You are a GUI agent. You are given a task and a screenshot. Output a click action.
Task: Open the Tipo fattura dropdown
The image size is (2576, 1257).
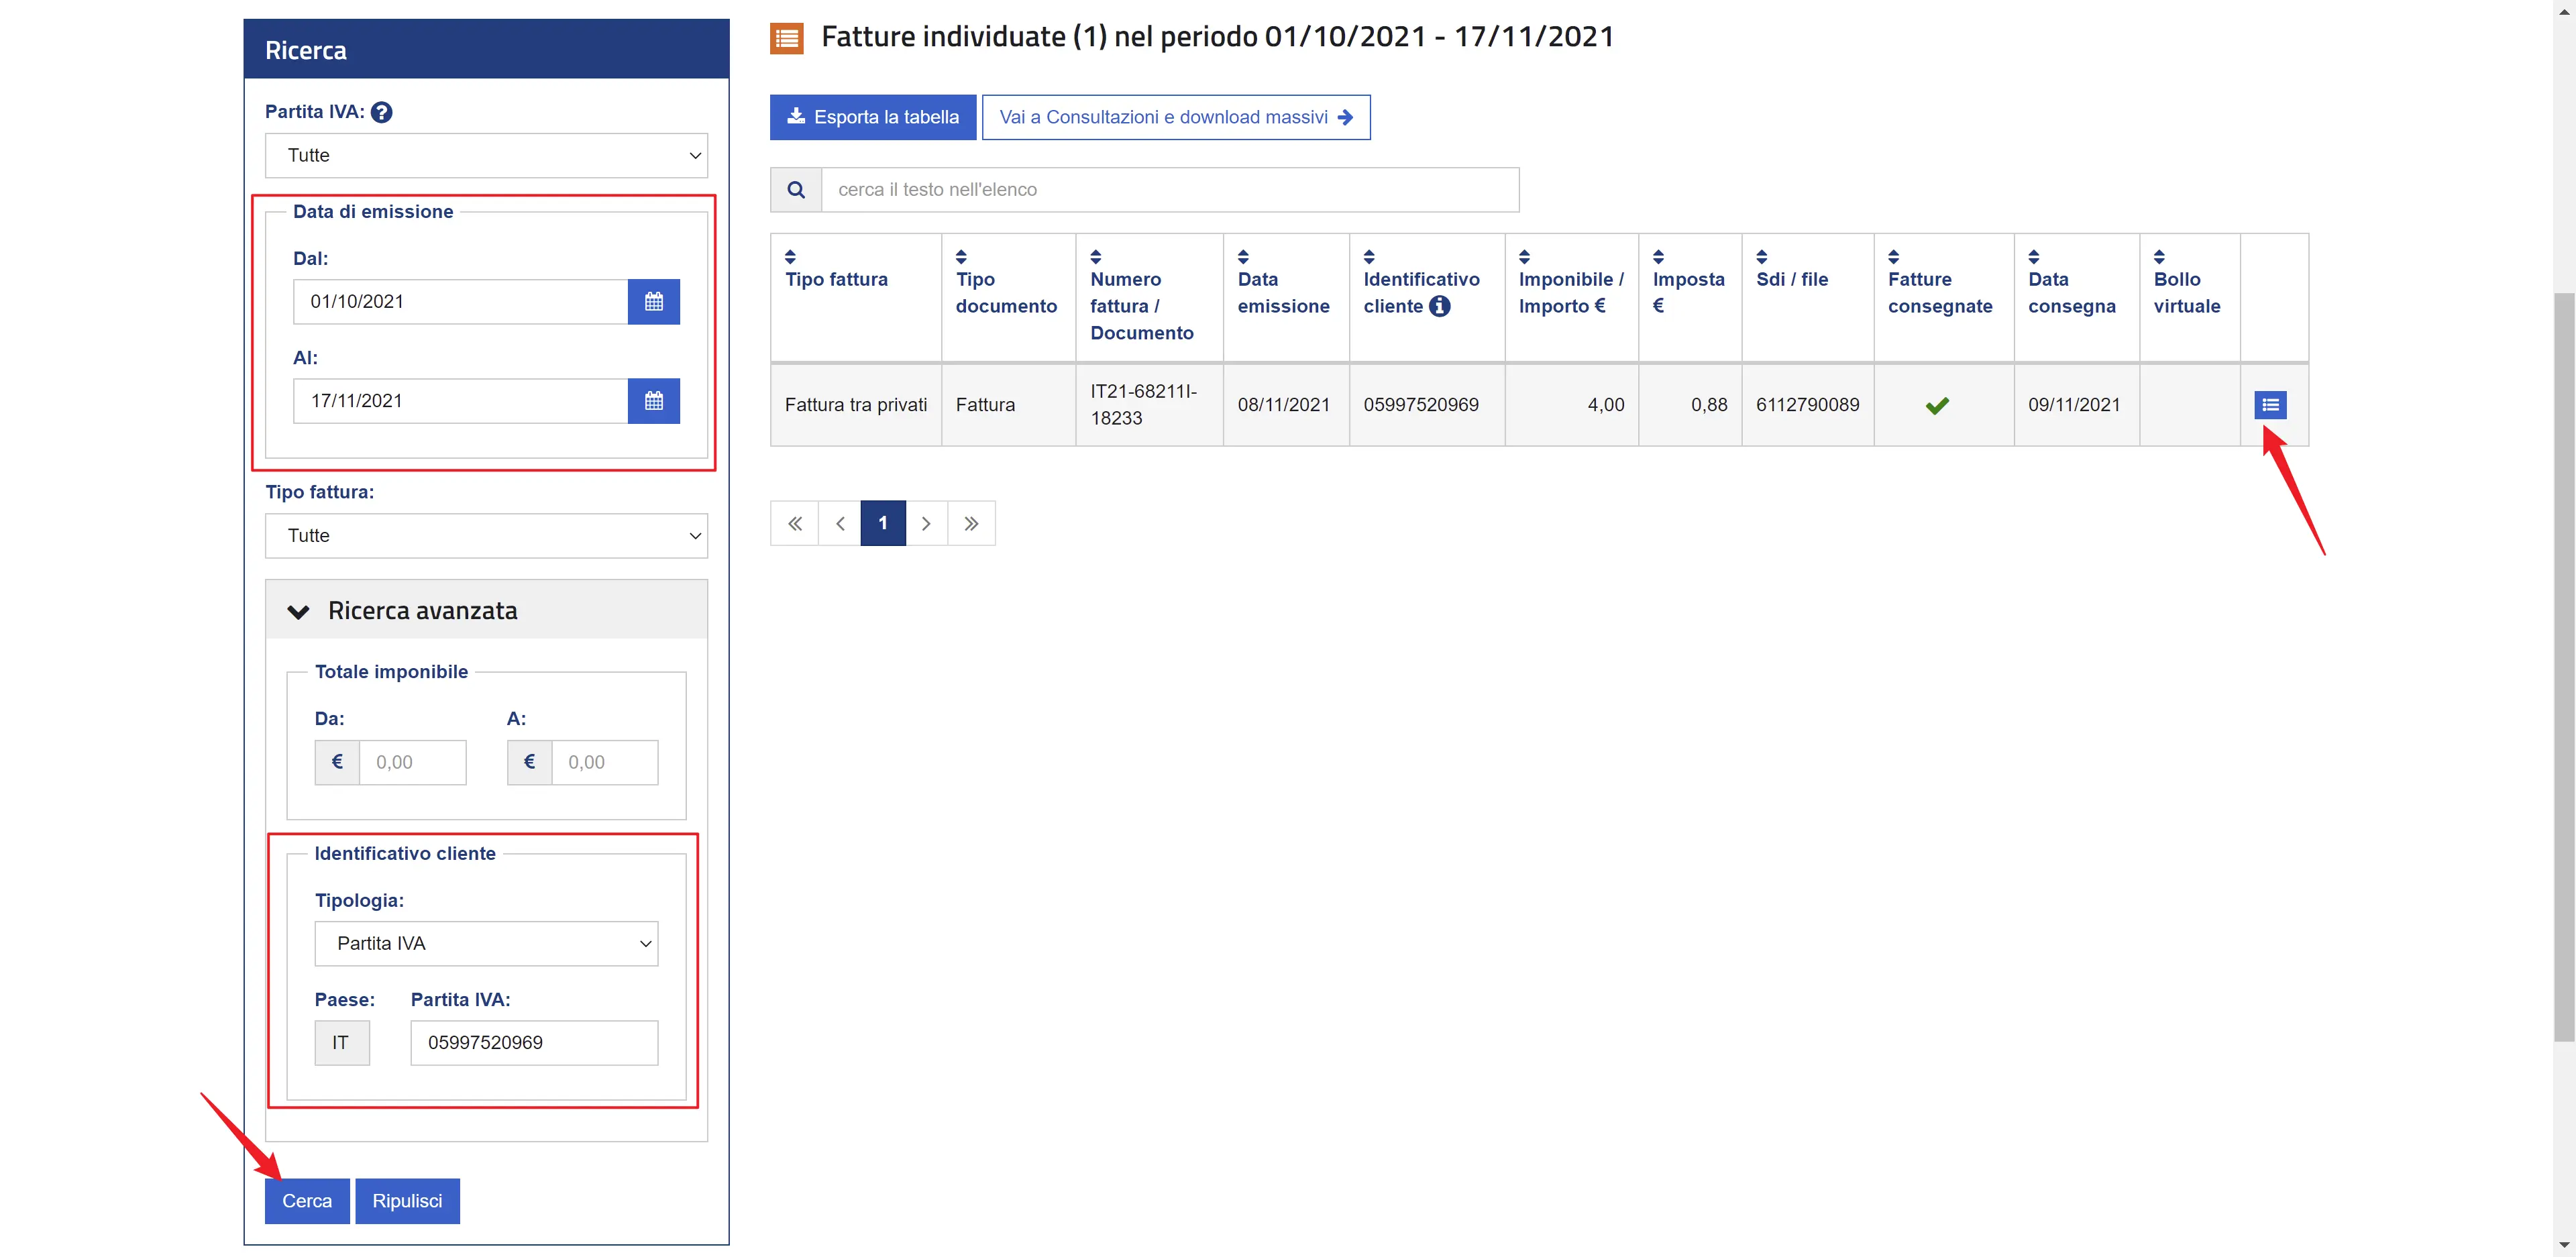(486, 536)
